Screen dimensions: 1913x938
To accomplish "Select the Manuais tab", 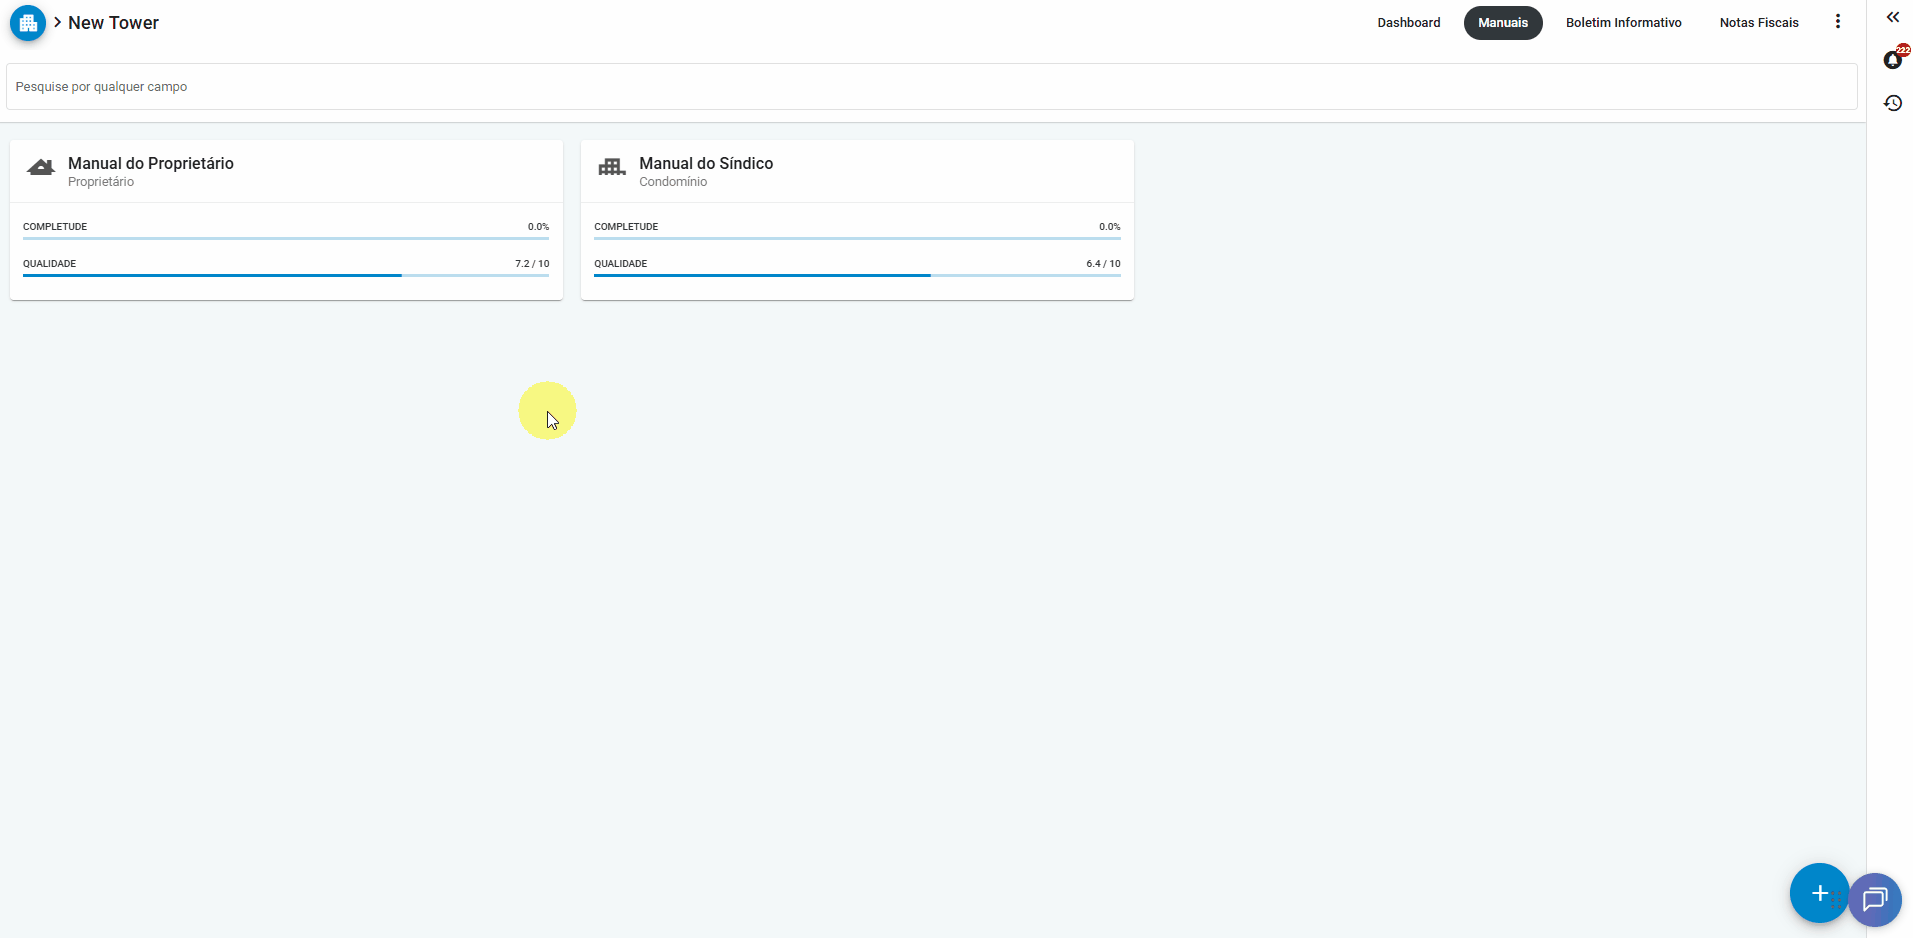I will [x=1502, y=23].
